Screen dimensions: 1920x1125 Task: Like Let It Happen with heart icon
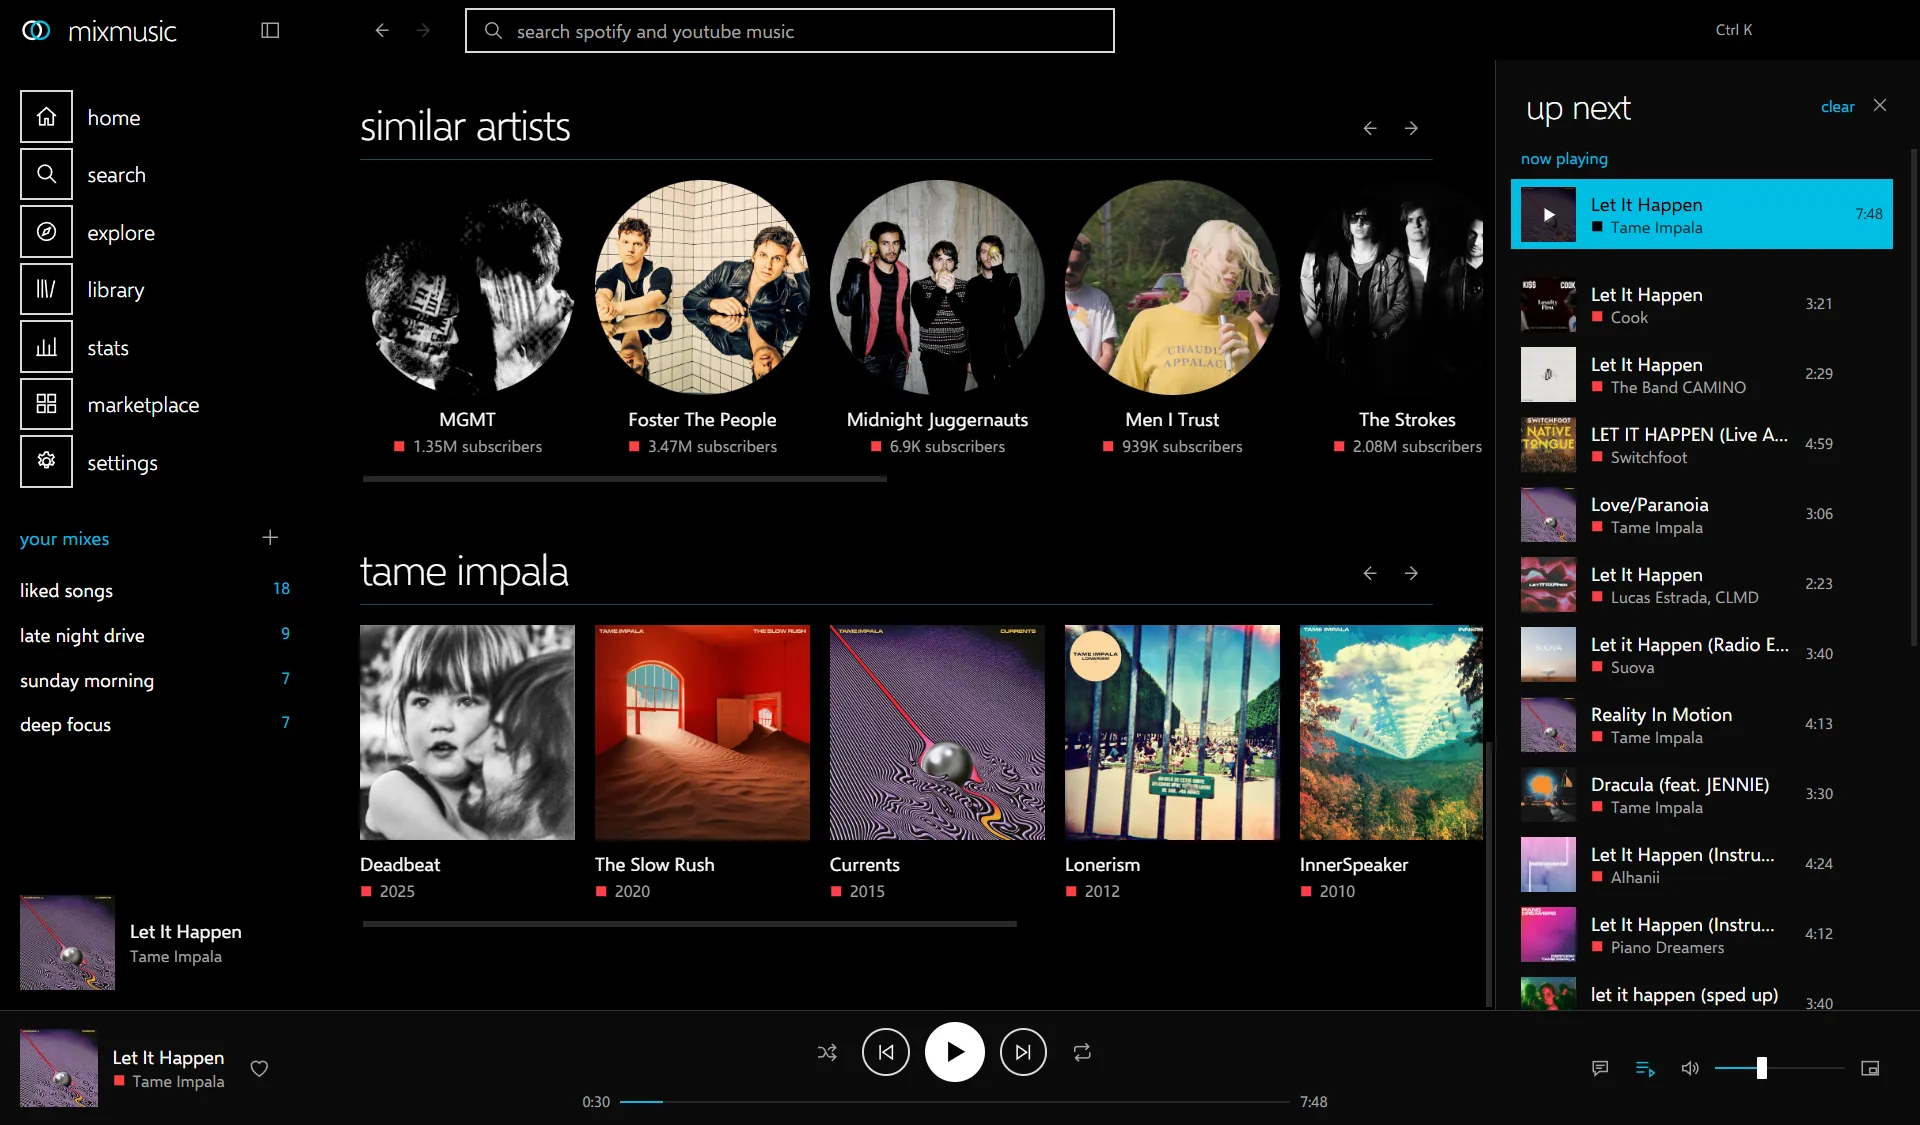click(x=259, y=1068)
